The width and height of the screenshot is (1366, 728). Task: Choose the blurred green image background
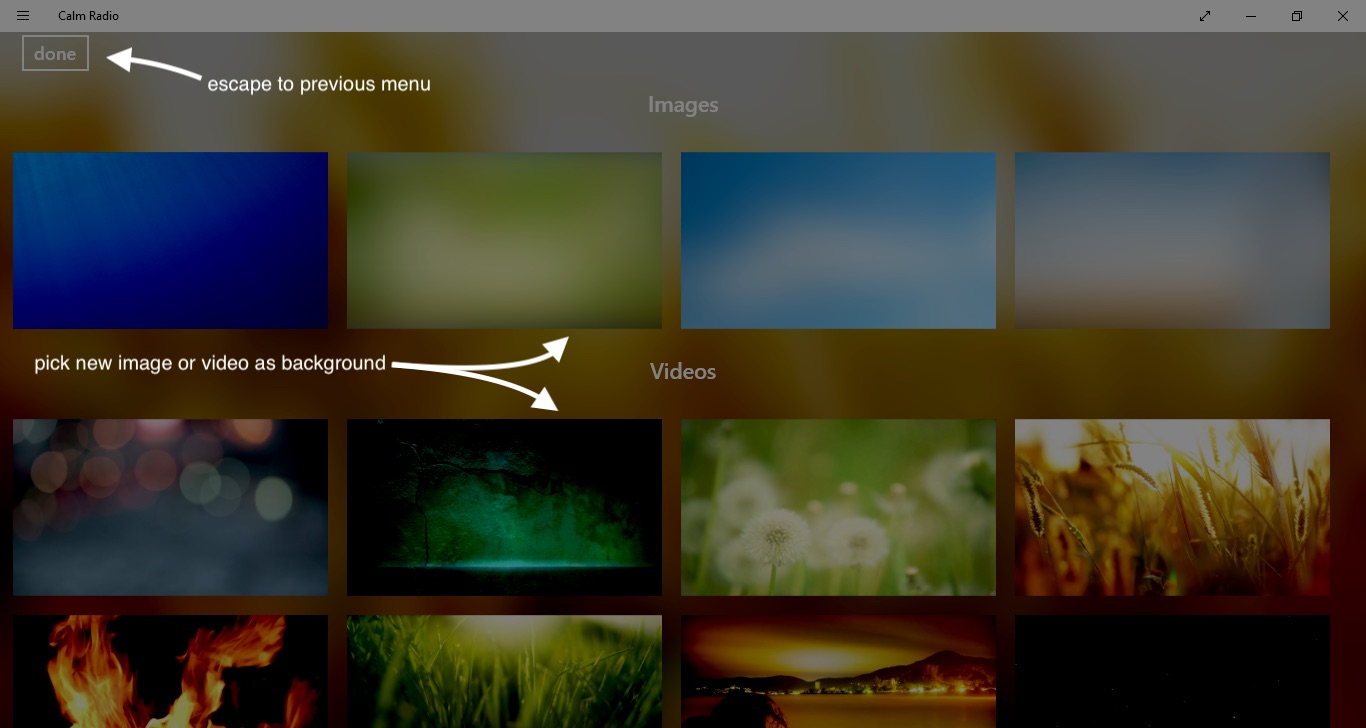(x=504, y=240)
